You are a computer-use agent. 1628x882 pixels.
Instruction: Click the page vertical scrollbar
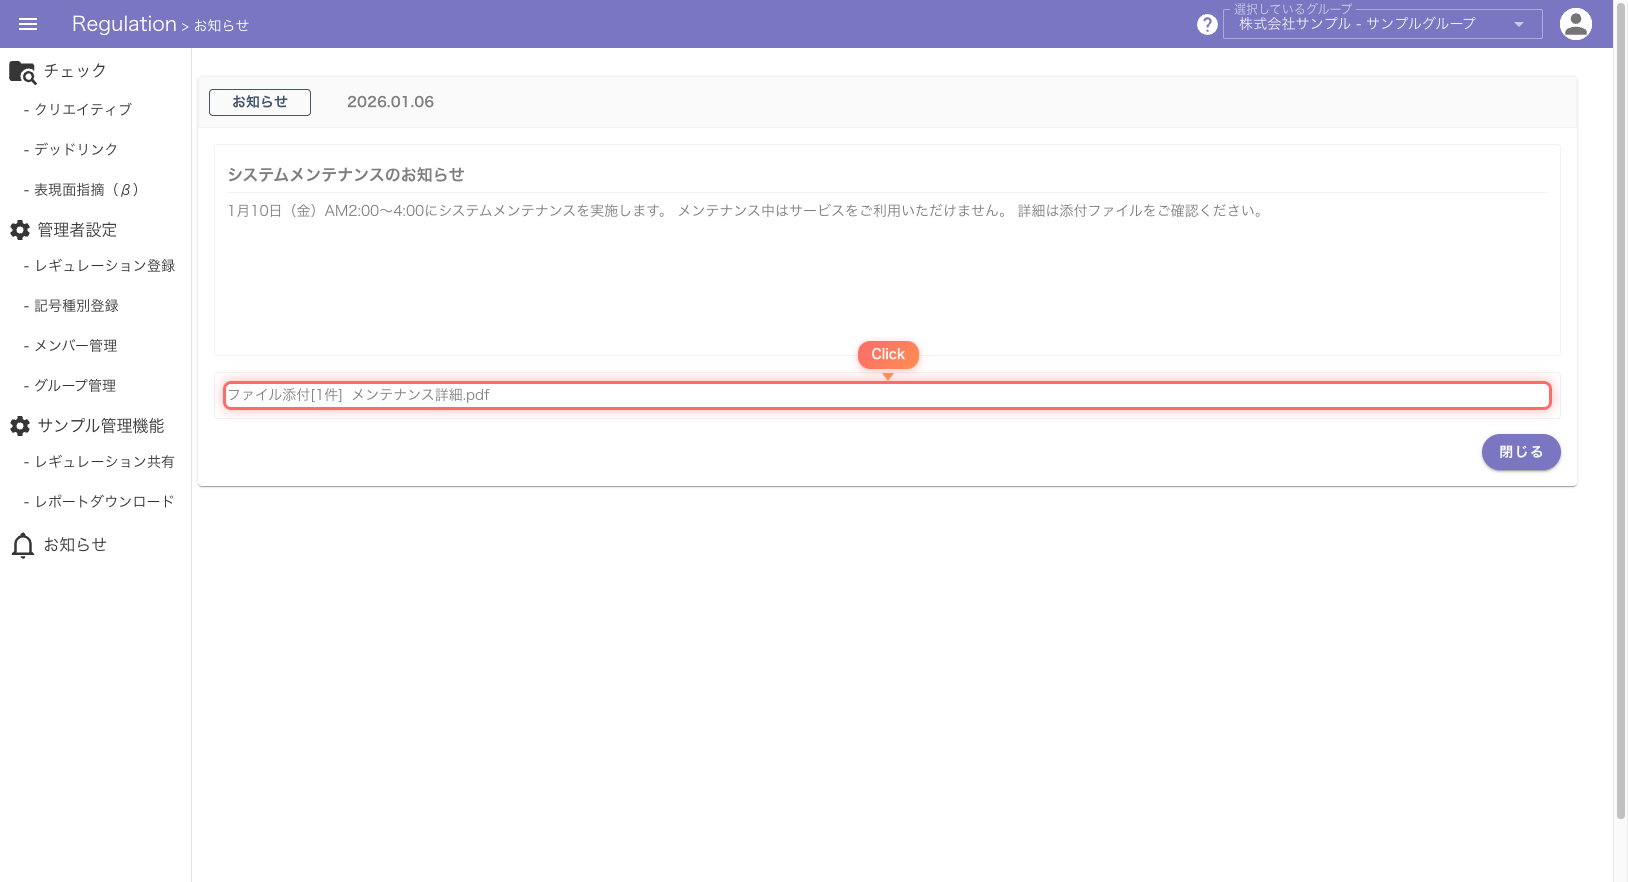[1621, 410]
